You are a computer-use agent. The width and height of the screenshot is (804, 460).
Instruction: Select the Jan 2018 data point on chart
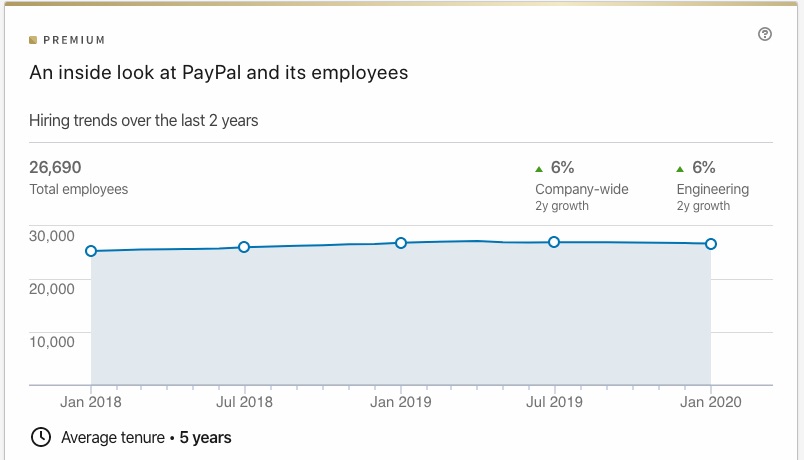tap(91, 251)
